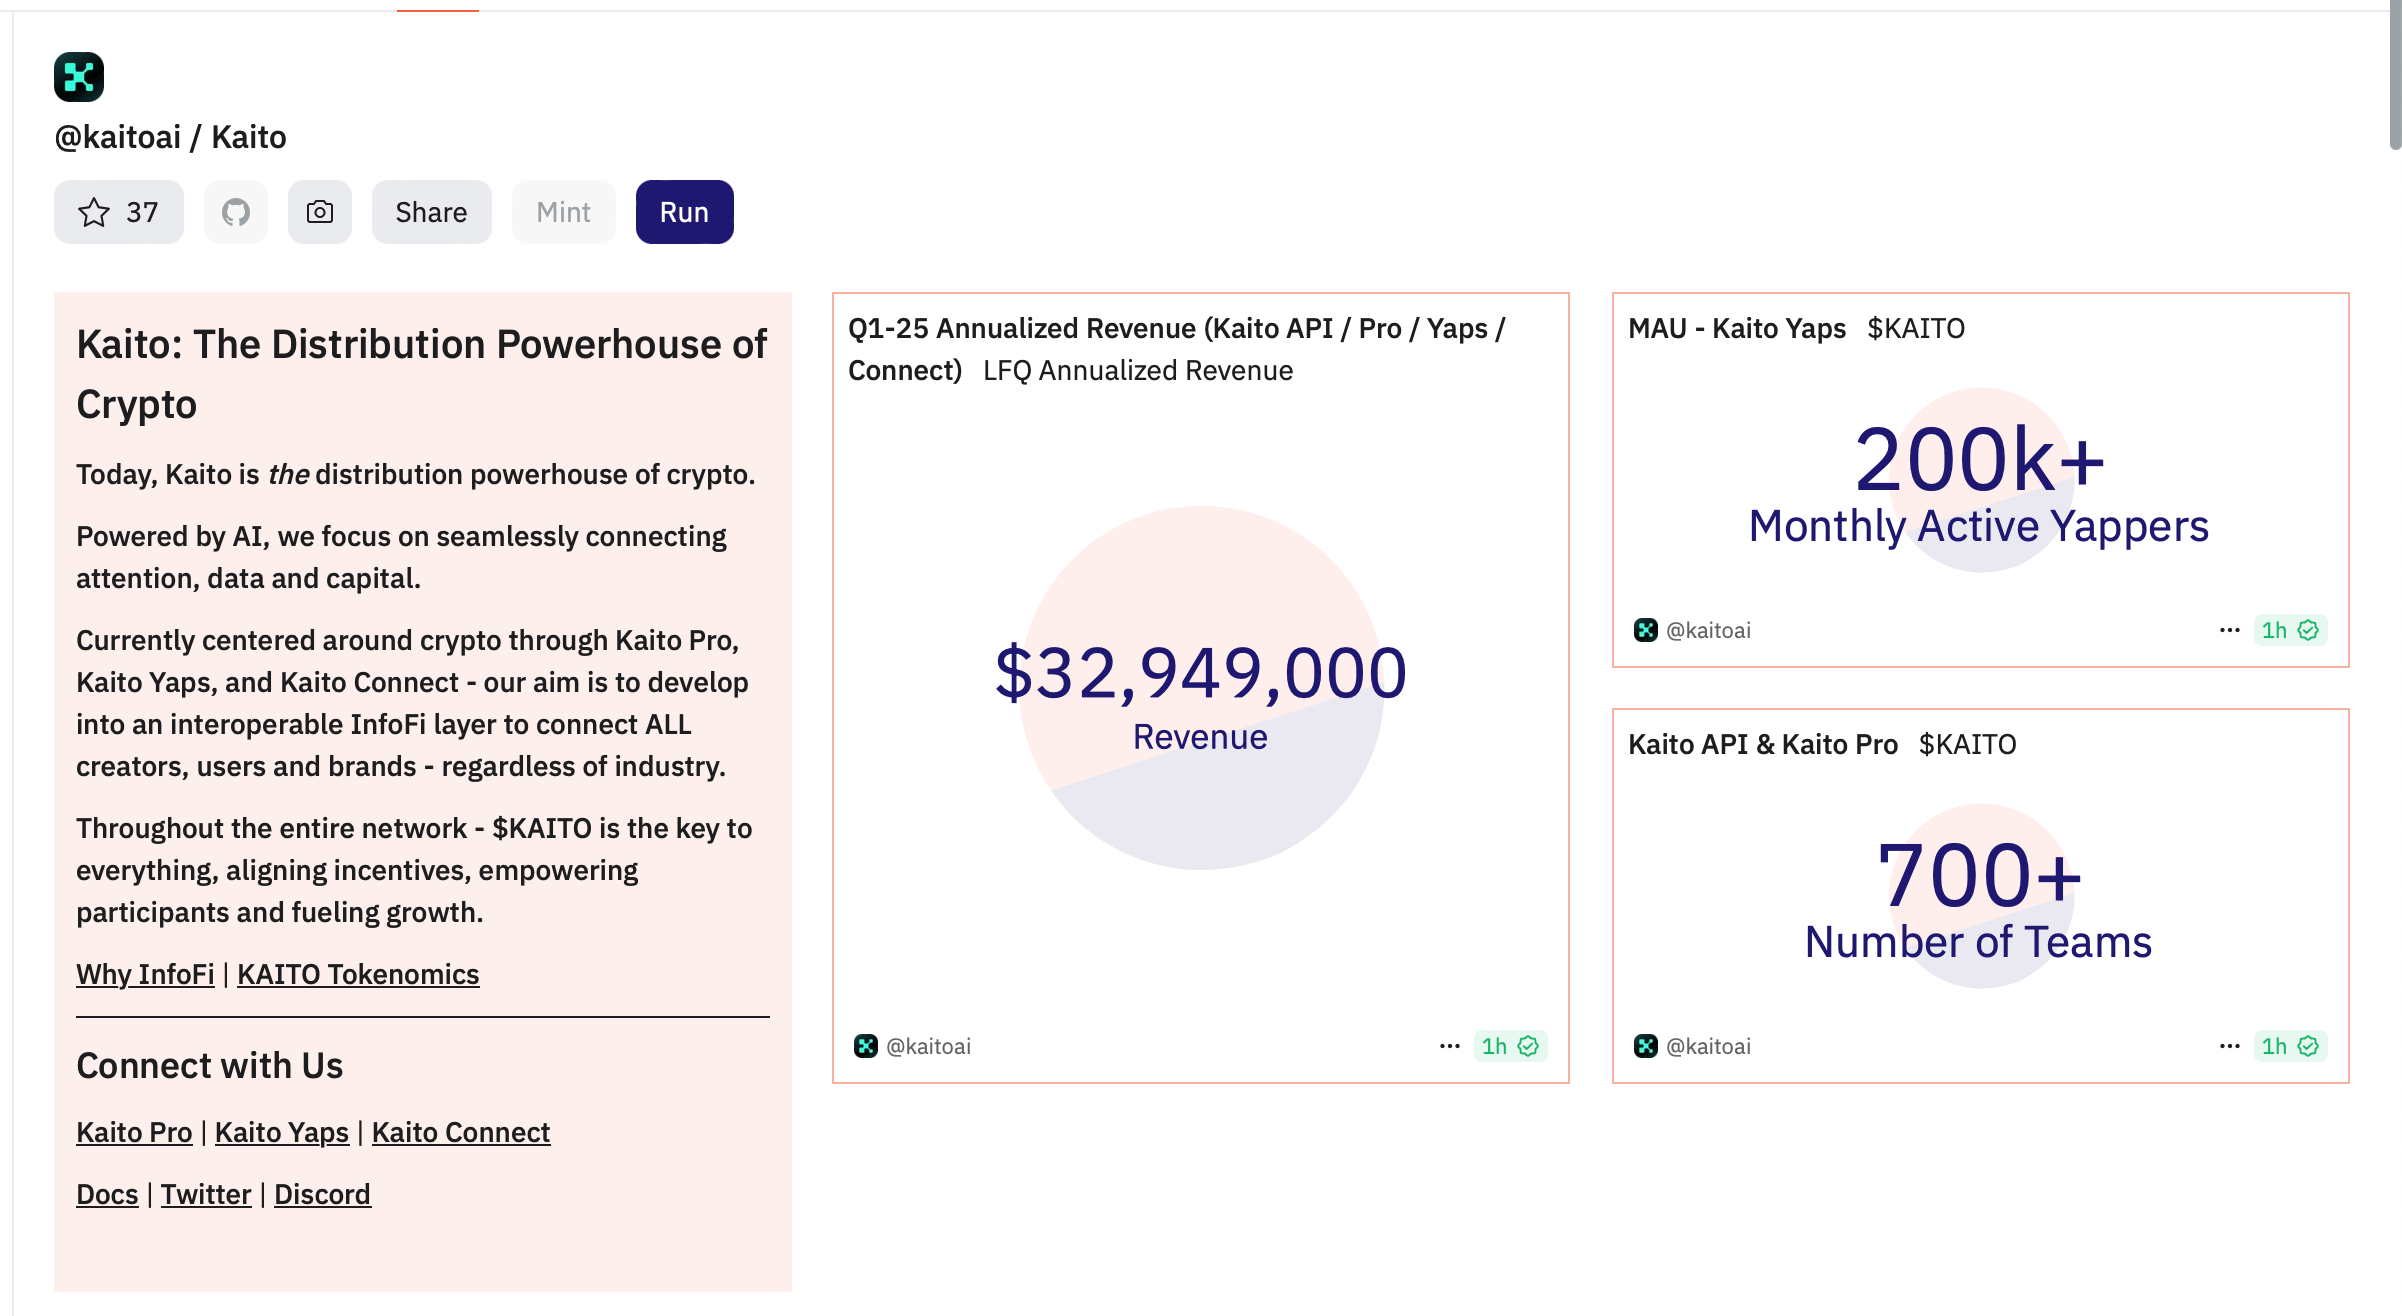Click 1h refresh badge on Kaito API card
Screen dimensions: 2402x1316
pos(2290,1046)
